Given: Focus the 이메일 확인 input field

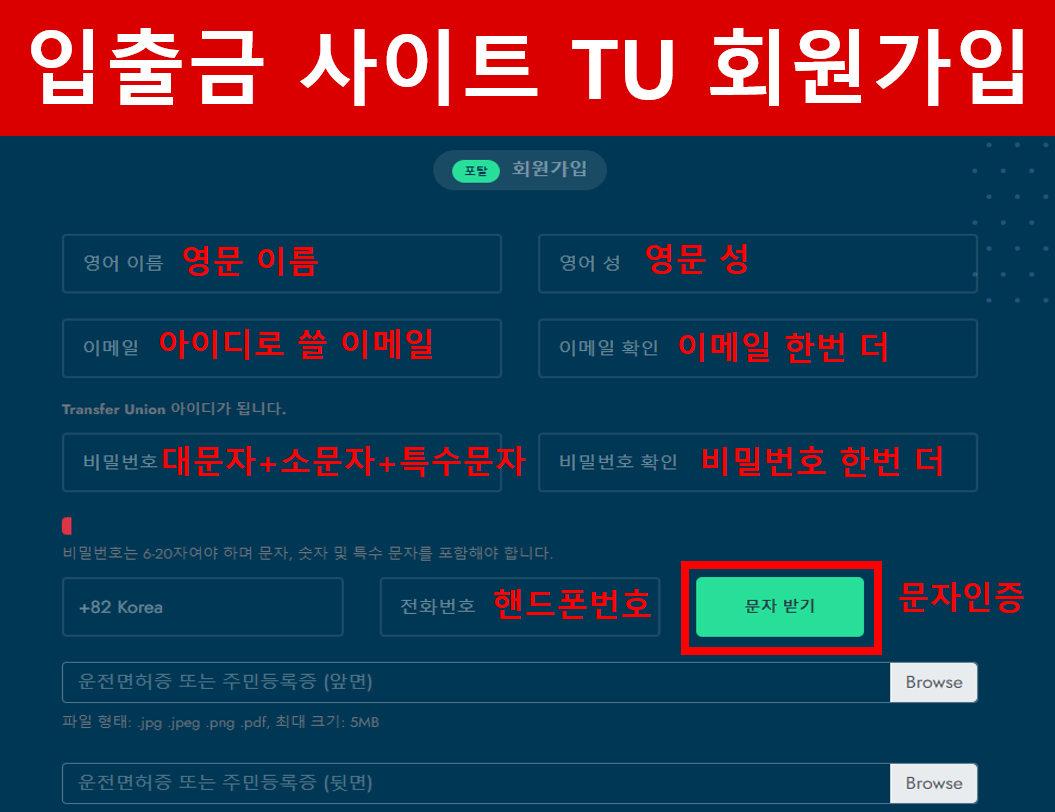Looking at the screenshot, I should pos(758,348).
